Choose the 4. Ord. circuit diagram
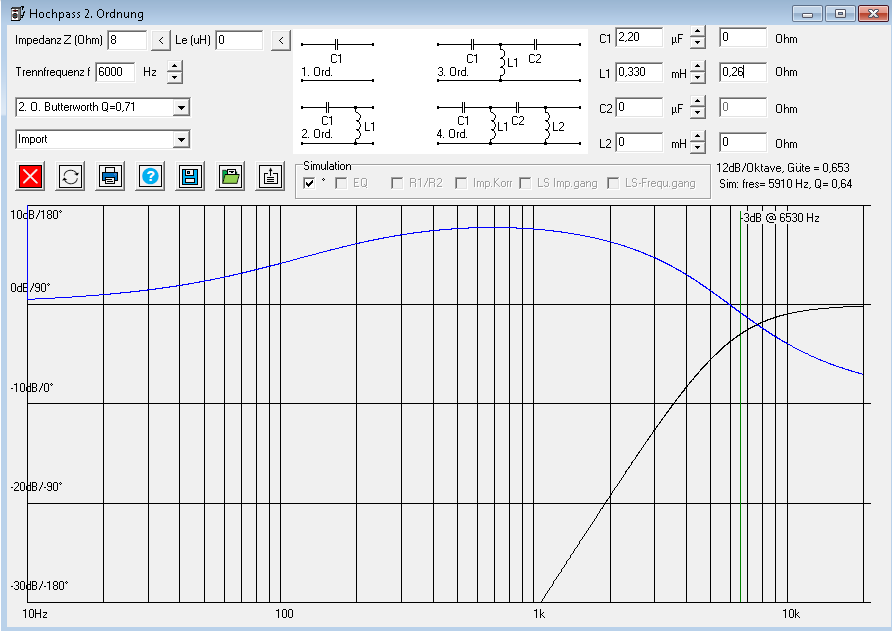This screenshot has height=631, width=892. coord(509,123)
